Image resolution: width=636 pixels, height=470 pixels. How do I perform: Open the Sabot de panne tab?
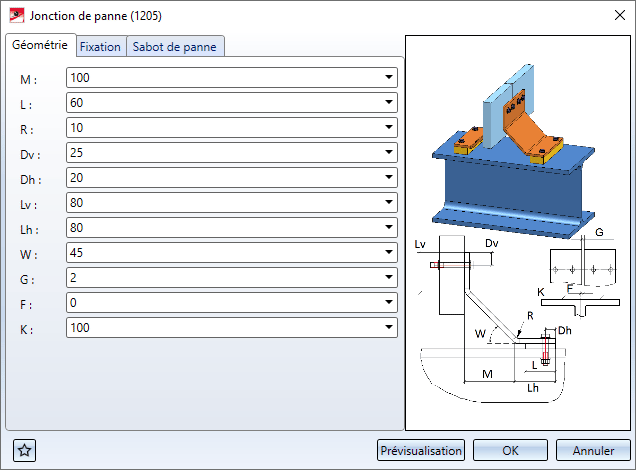click(x=176, y=46)
